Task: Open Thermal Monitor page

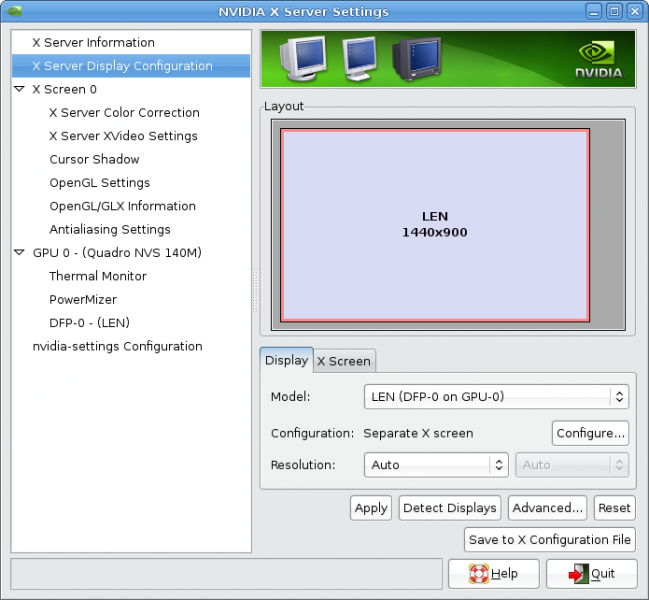Action: click(x=98, y=276)
